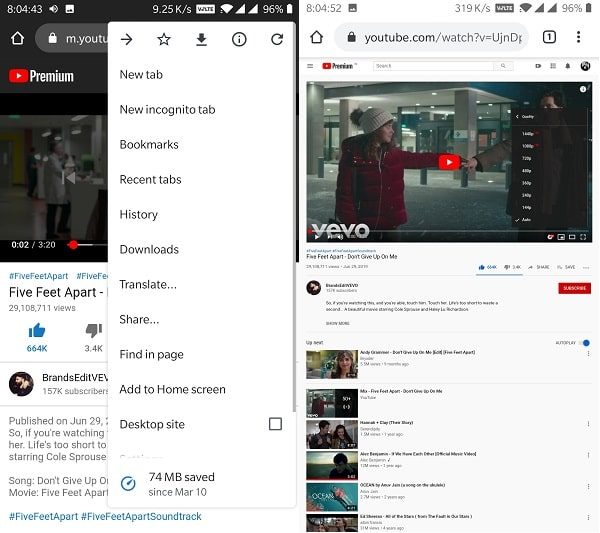Open the tab switcher showing 1
This screenshot has height=533, width=600.
point(549,37)
